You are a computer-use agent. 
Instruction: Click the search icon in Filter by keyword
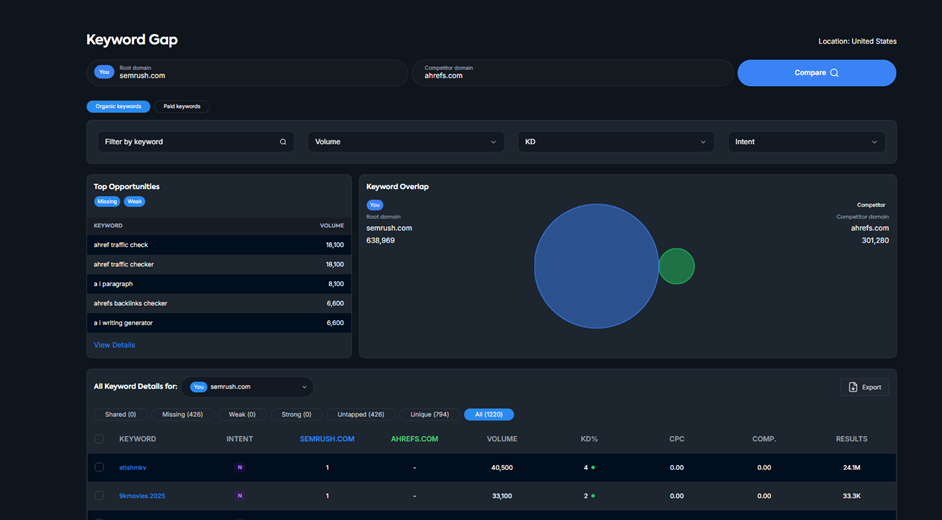[x=283, y=142]
